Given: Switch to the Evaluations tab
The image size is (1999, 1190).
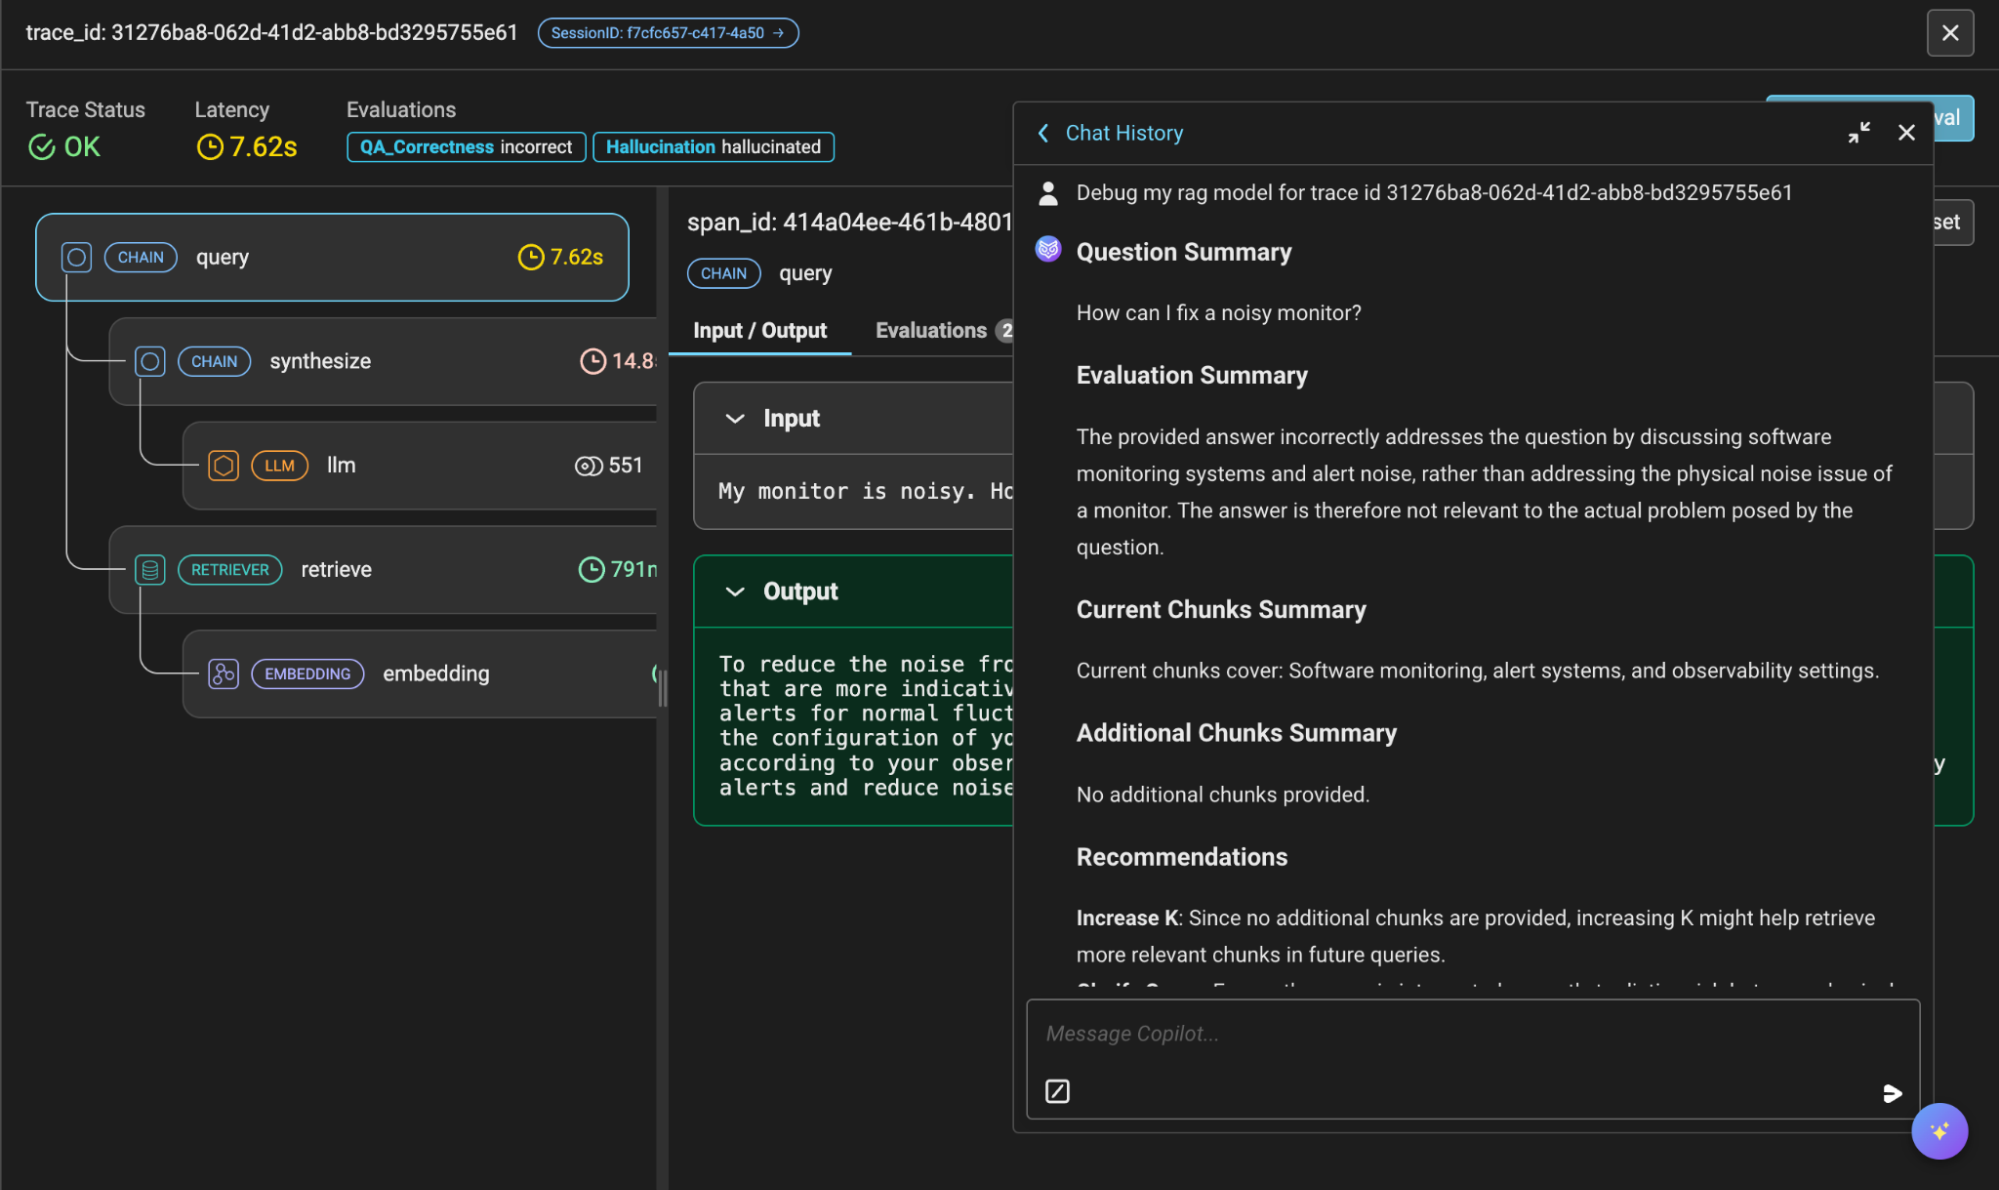Looking at the screenshot, I should click(930, 330).
